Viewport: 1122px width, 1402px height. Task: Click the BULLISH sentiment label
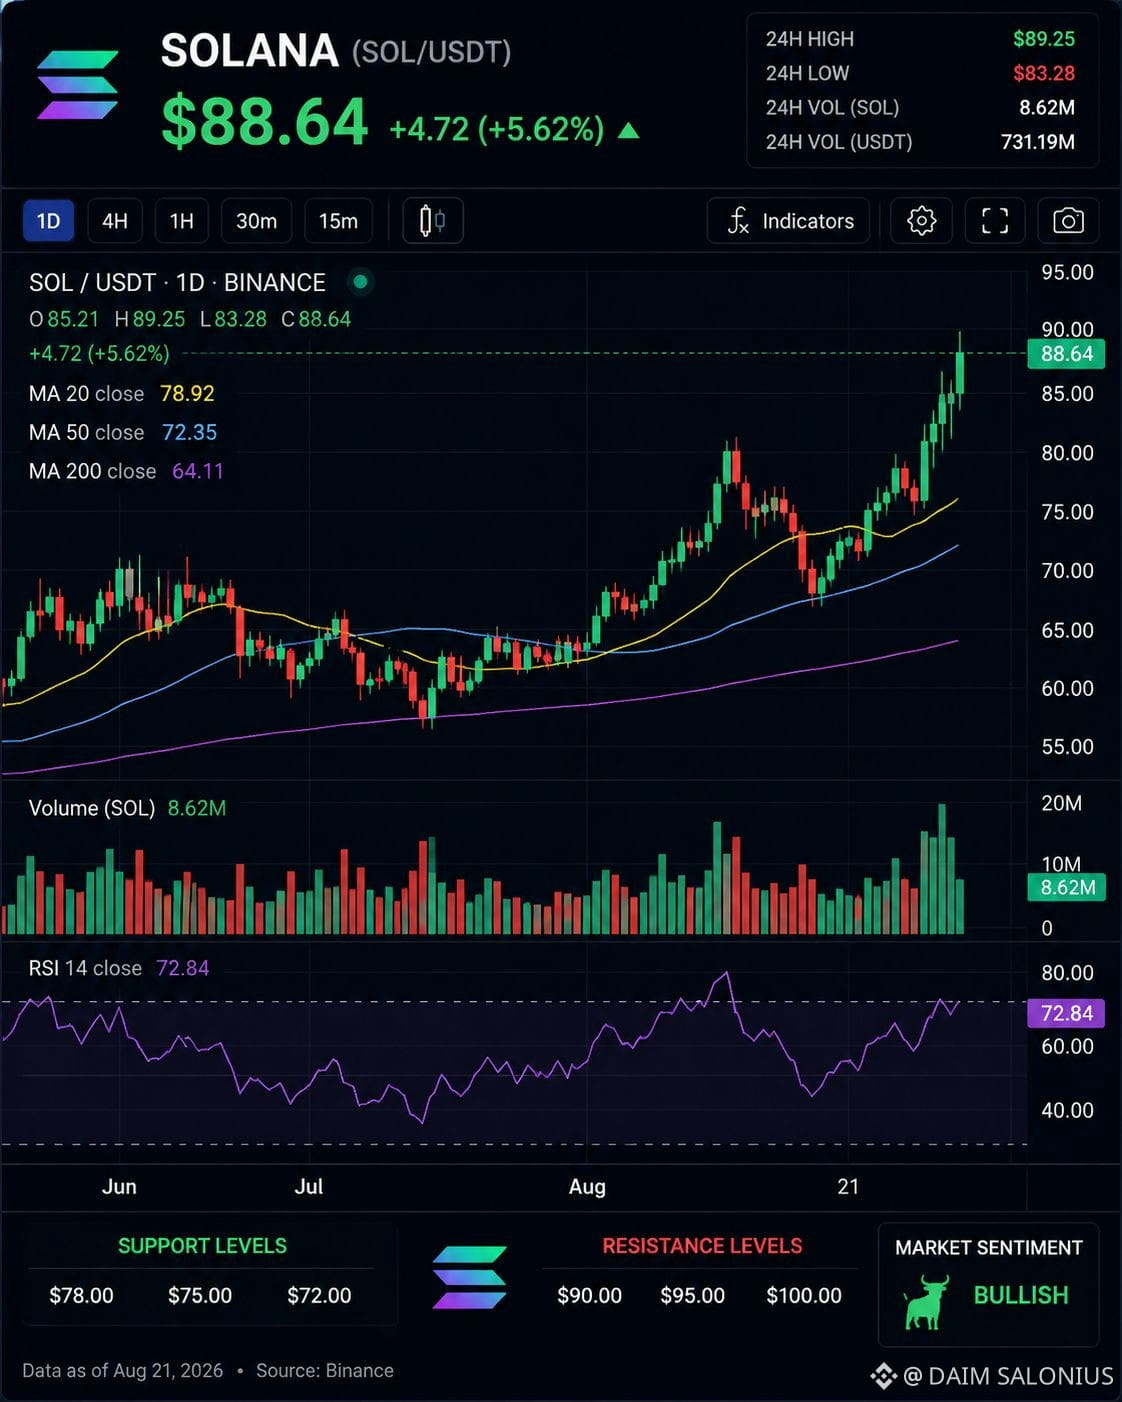coord(1021,1296)
